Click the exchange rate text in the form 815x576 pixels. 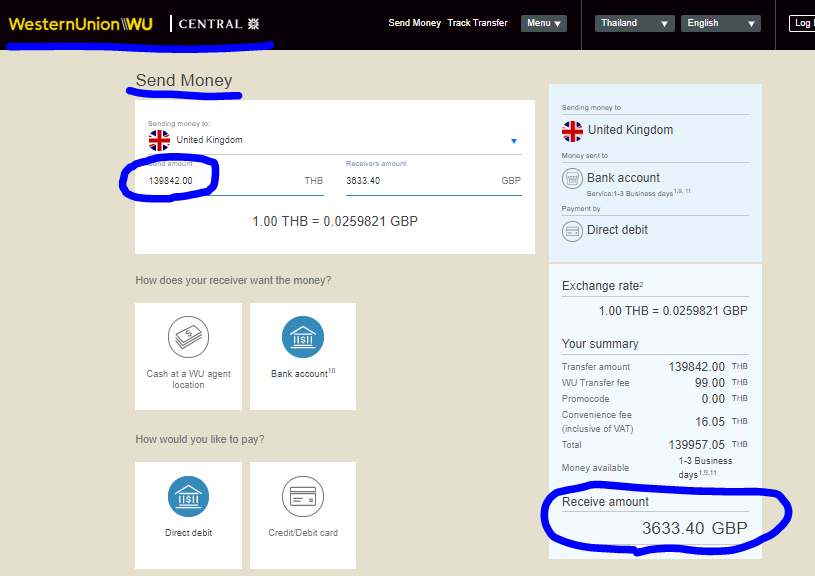335,221
